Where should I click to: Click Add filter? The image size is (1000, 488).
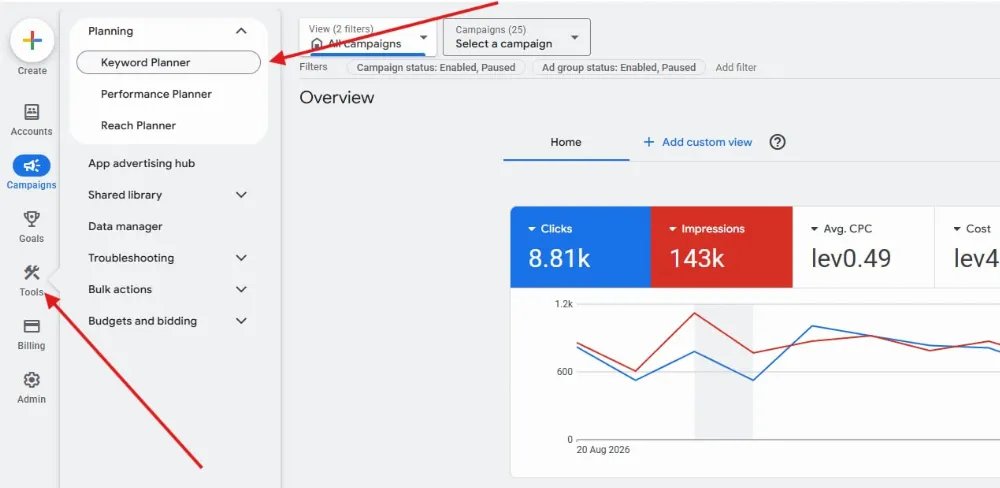click(x=736, y=67)
